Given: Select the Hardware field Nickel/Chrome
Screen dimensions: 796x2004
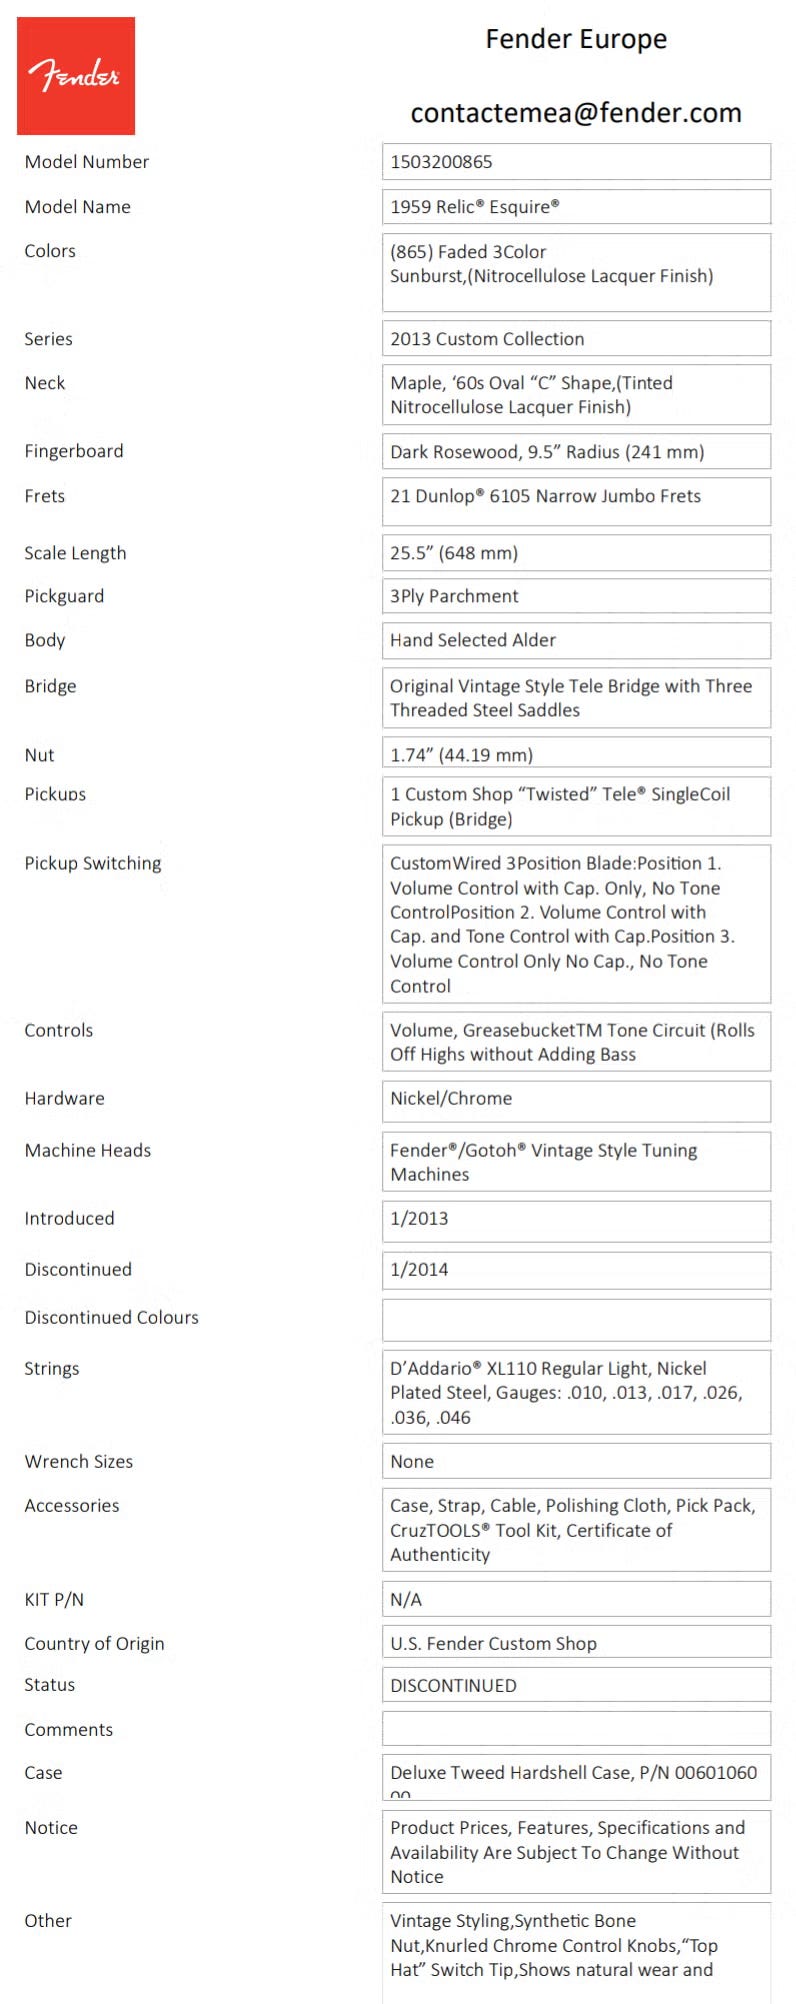Looking at the screenshot, I should pyautogui.click(x=576, y=1101).
